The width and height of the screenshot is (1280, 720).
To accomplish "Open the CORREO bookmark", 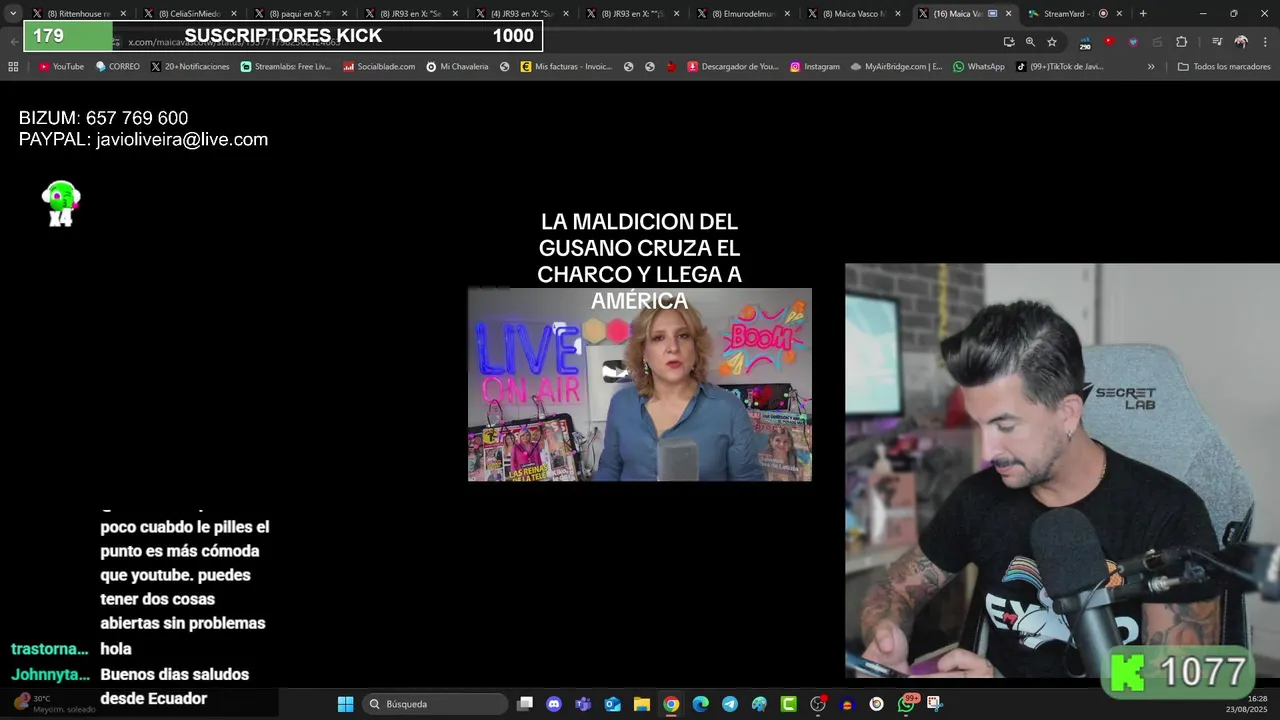I will 117,67.
